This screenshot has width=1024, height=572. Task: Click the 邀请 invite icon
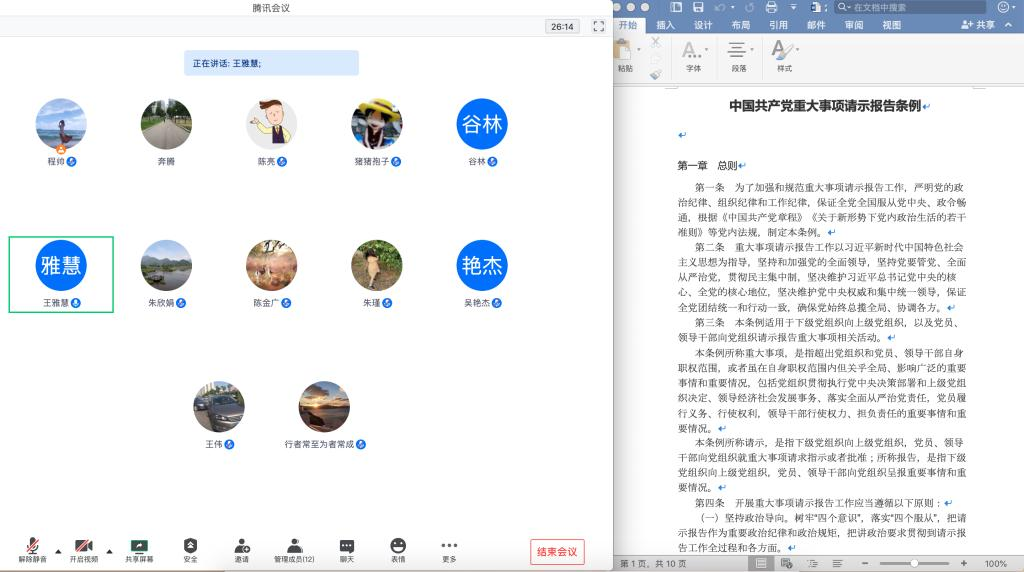242,546
